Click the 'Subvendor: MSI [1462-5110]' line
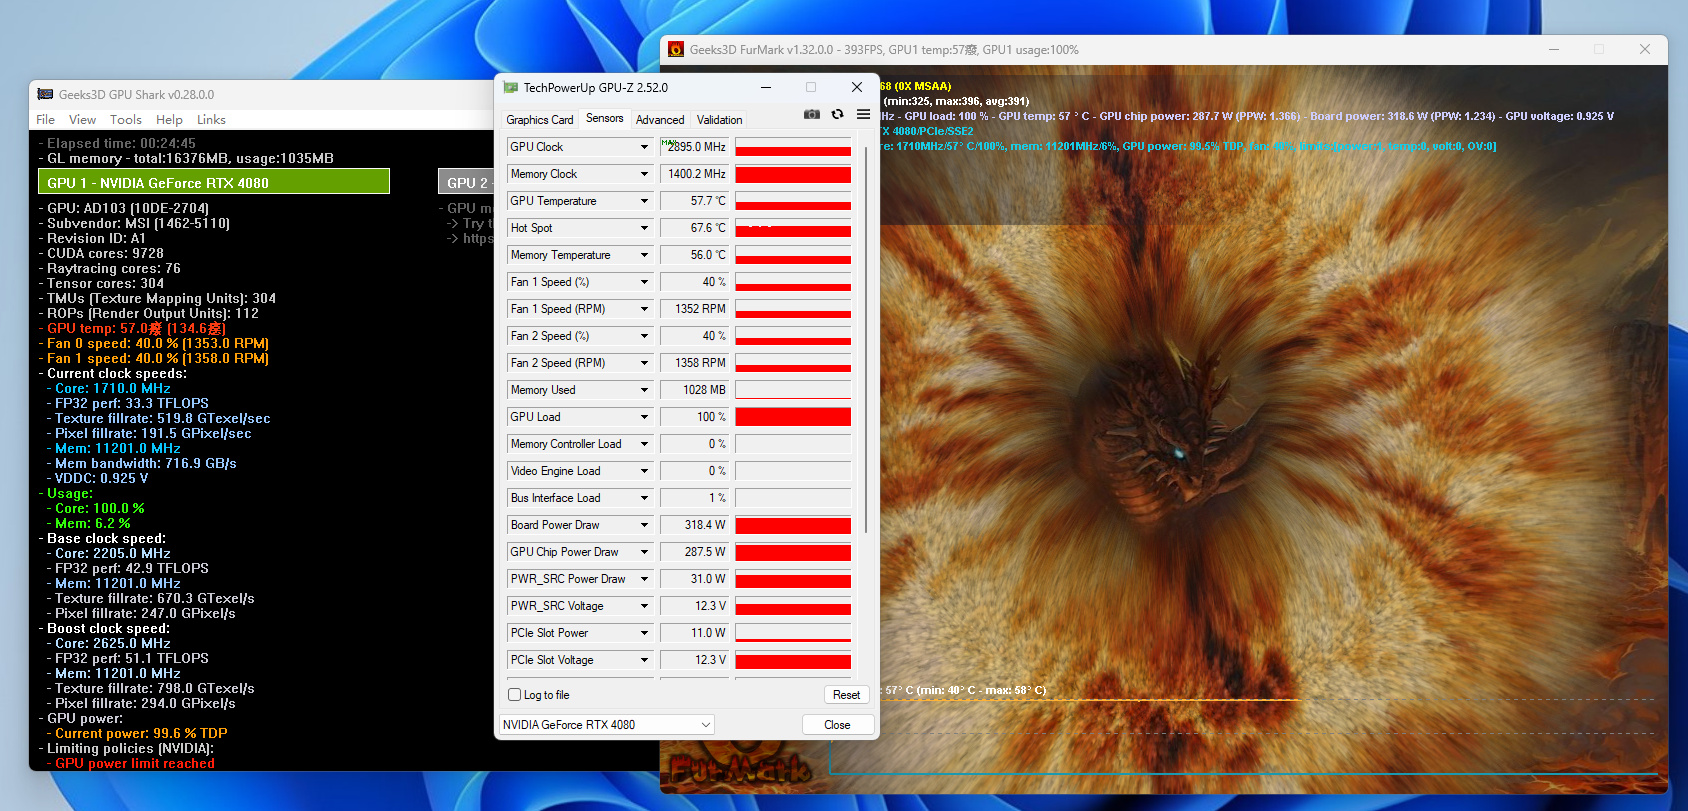The image size is (1688, 811). [134, 224]
